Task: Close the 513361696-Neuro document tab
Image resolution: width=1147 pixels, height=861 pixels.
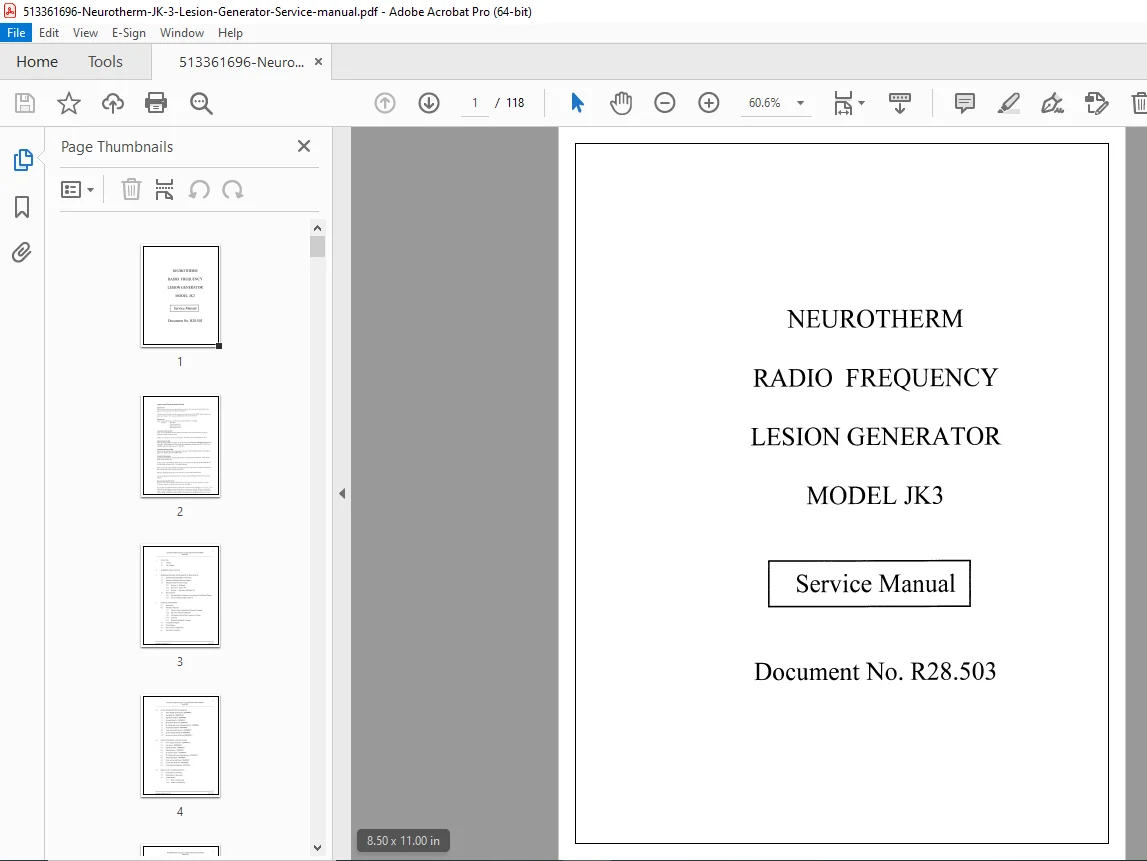Action: point(318,62)
